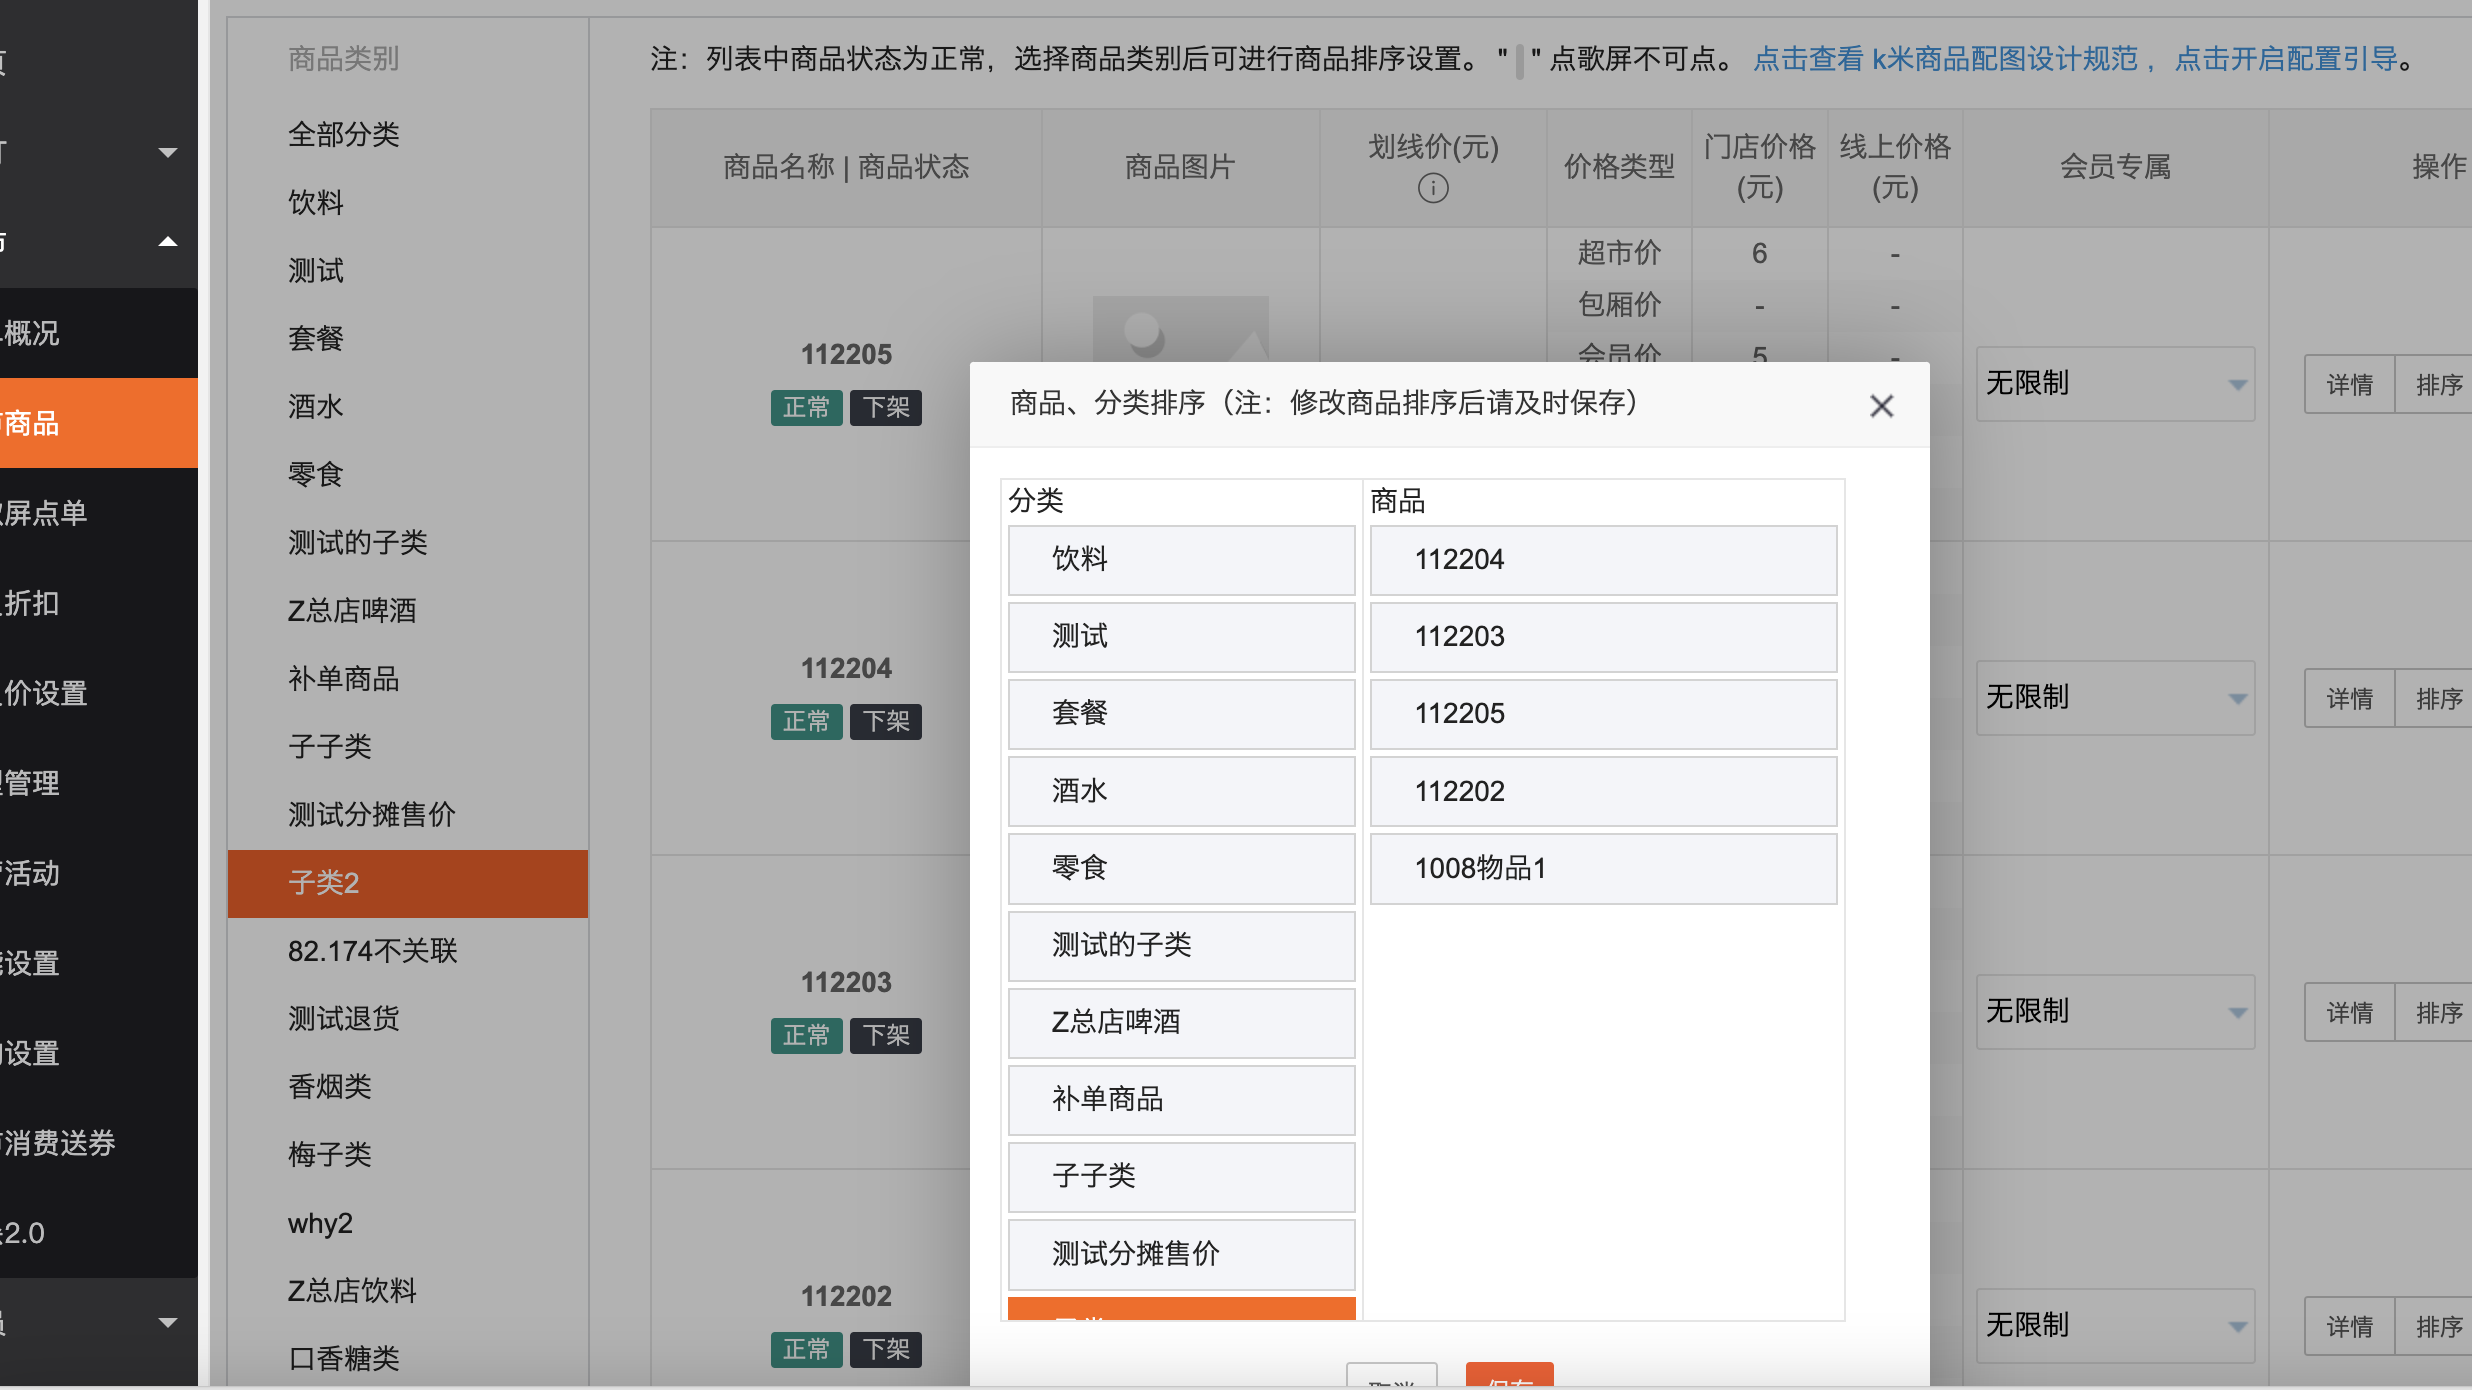2472x1390 pixels.
Task: Click 下架 button under product 112205
Action: tap(886, 407)
